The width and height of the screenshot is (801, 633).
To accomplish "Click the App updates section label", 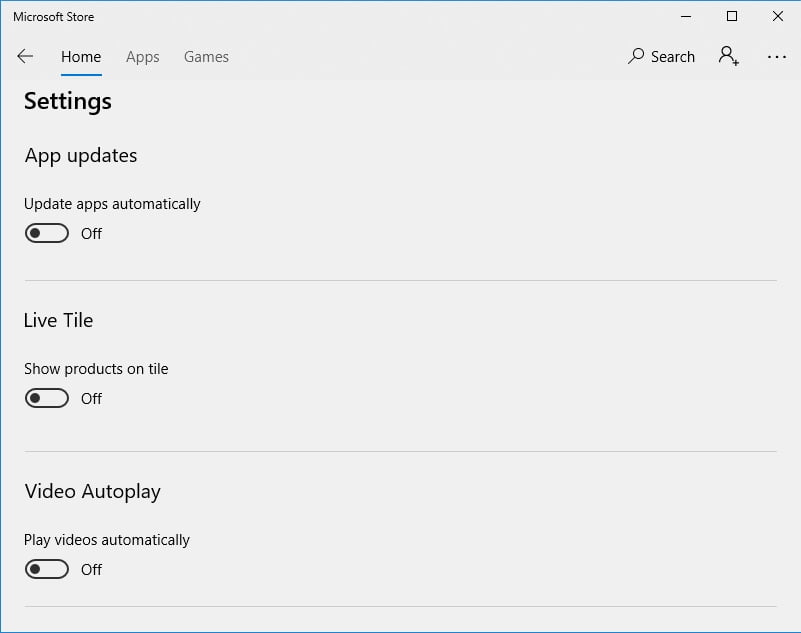I will pos(80,156).
